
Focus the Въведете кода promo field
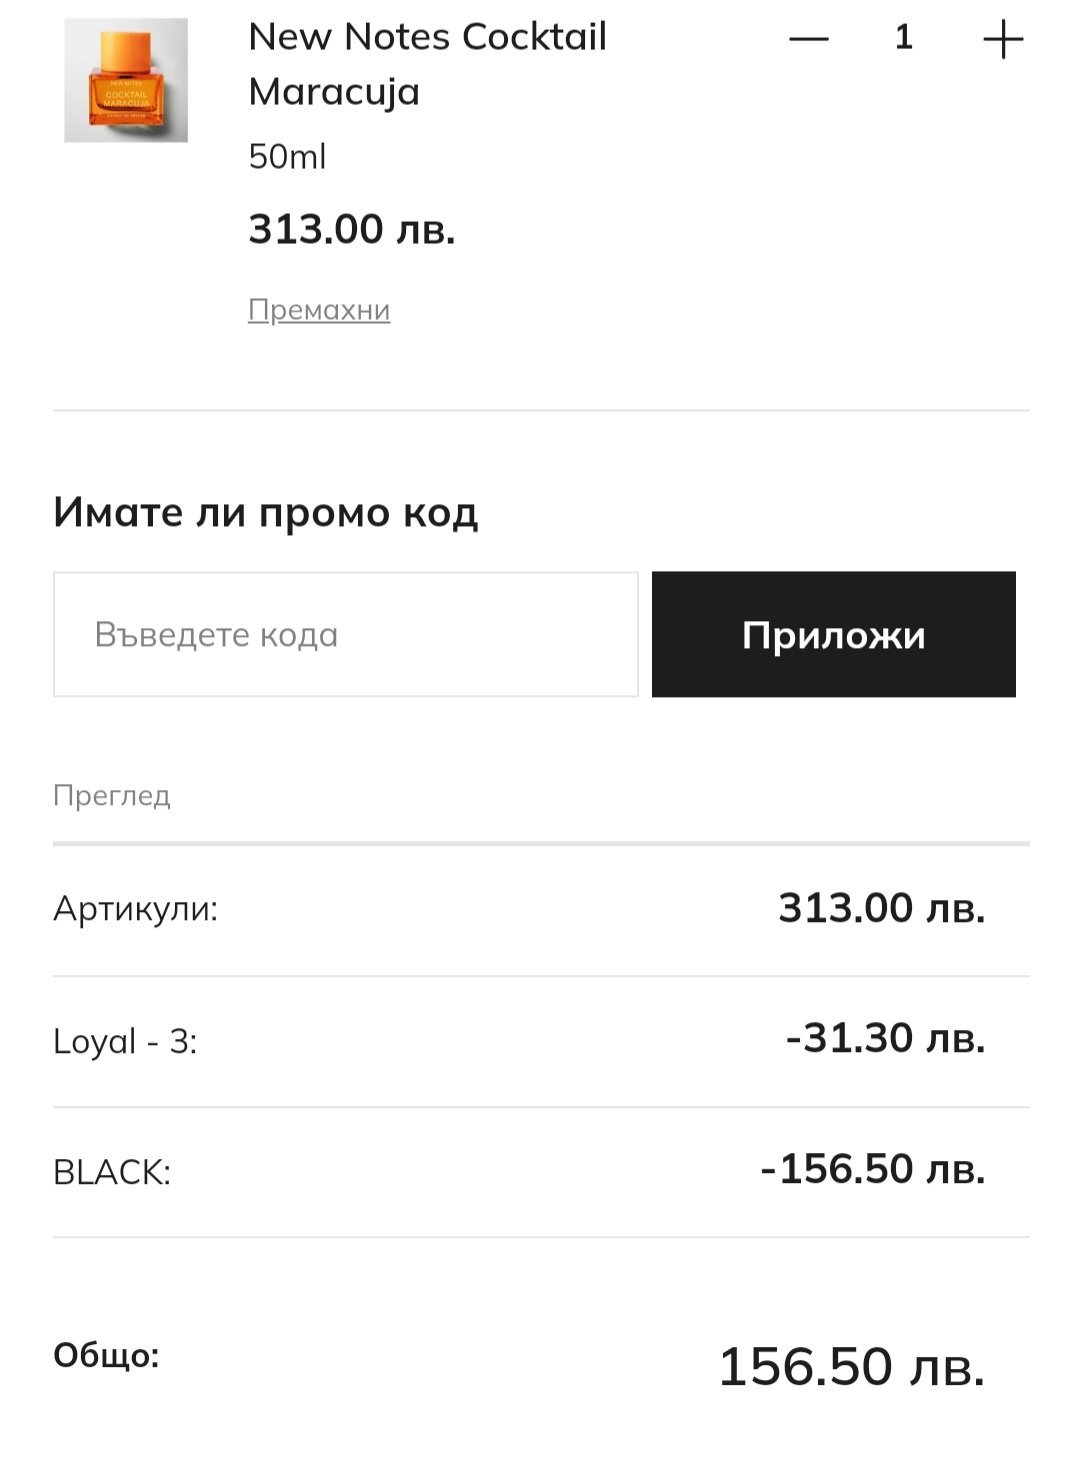[345, 634]
